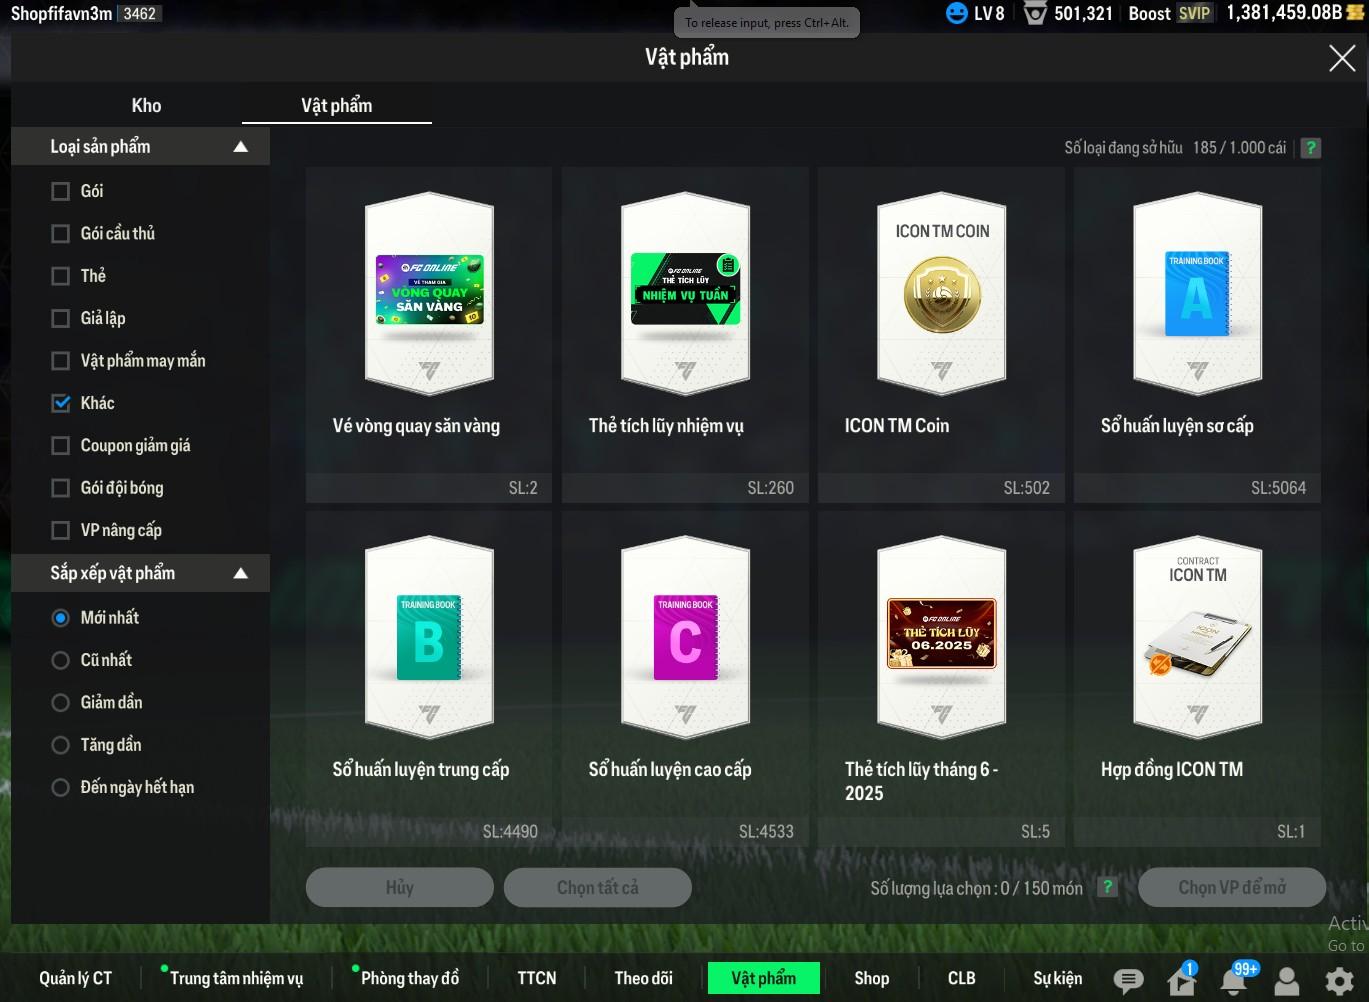Click help icon next to selection quantity
This screenshot has width=1369, height=1002.
(1107, 887)
